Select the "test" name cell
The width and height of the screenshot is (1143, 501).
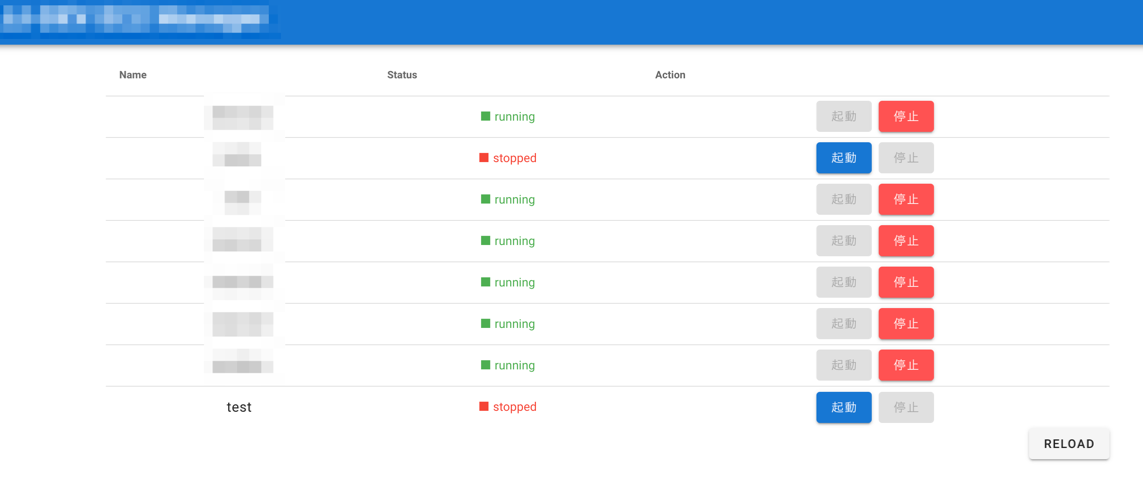click(239, 407)
